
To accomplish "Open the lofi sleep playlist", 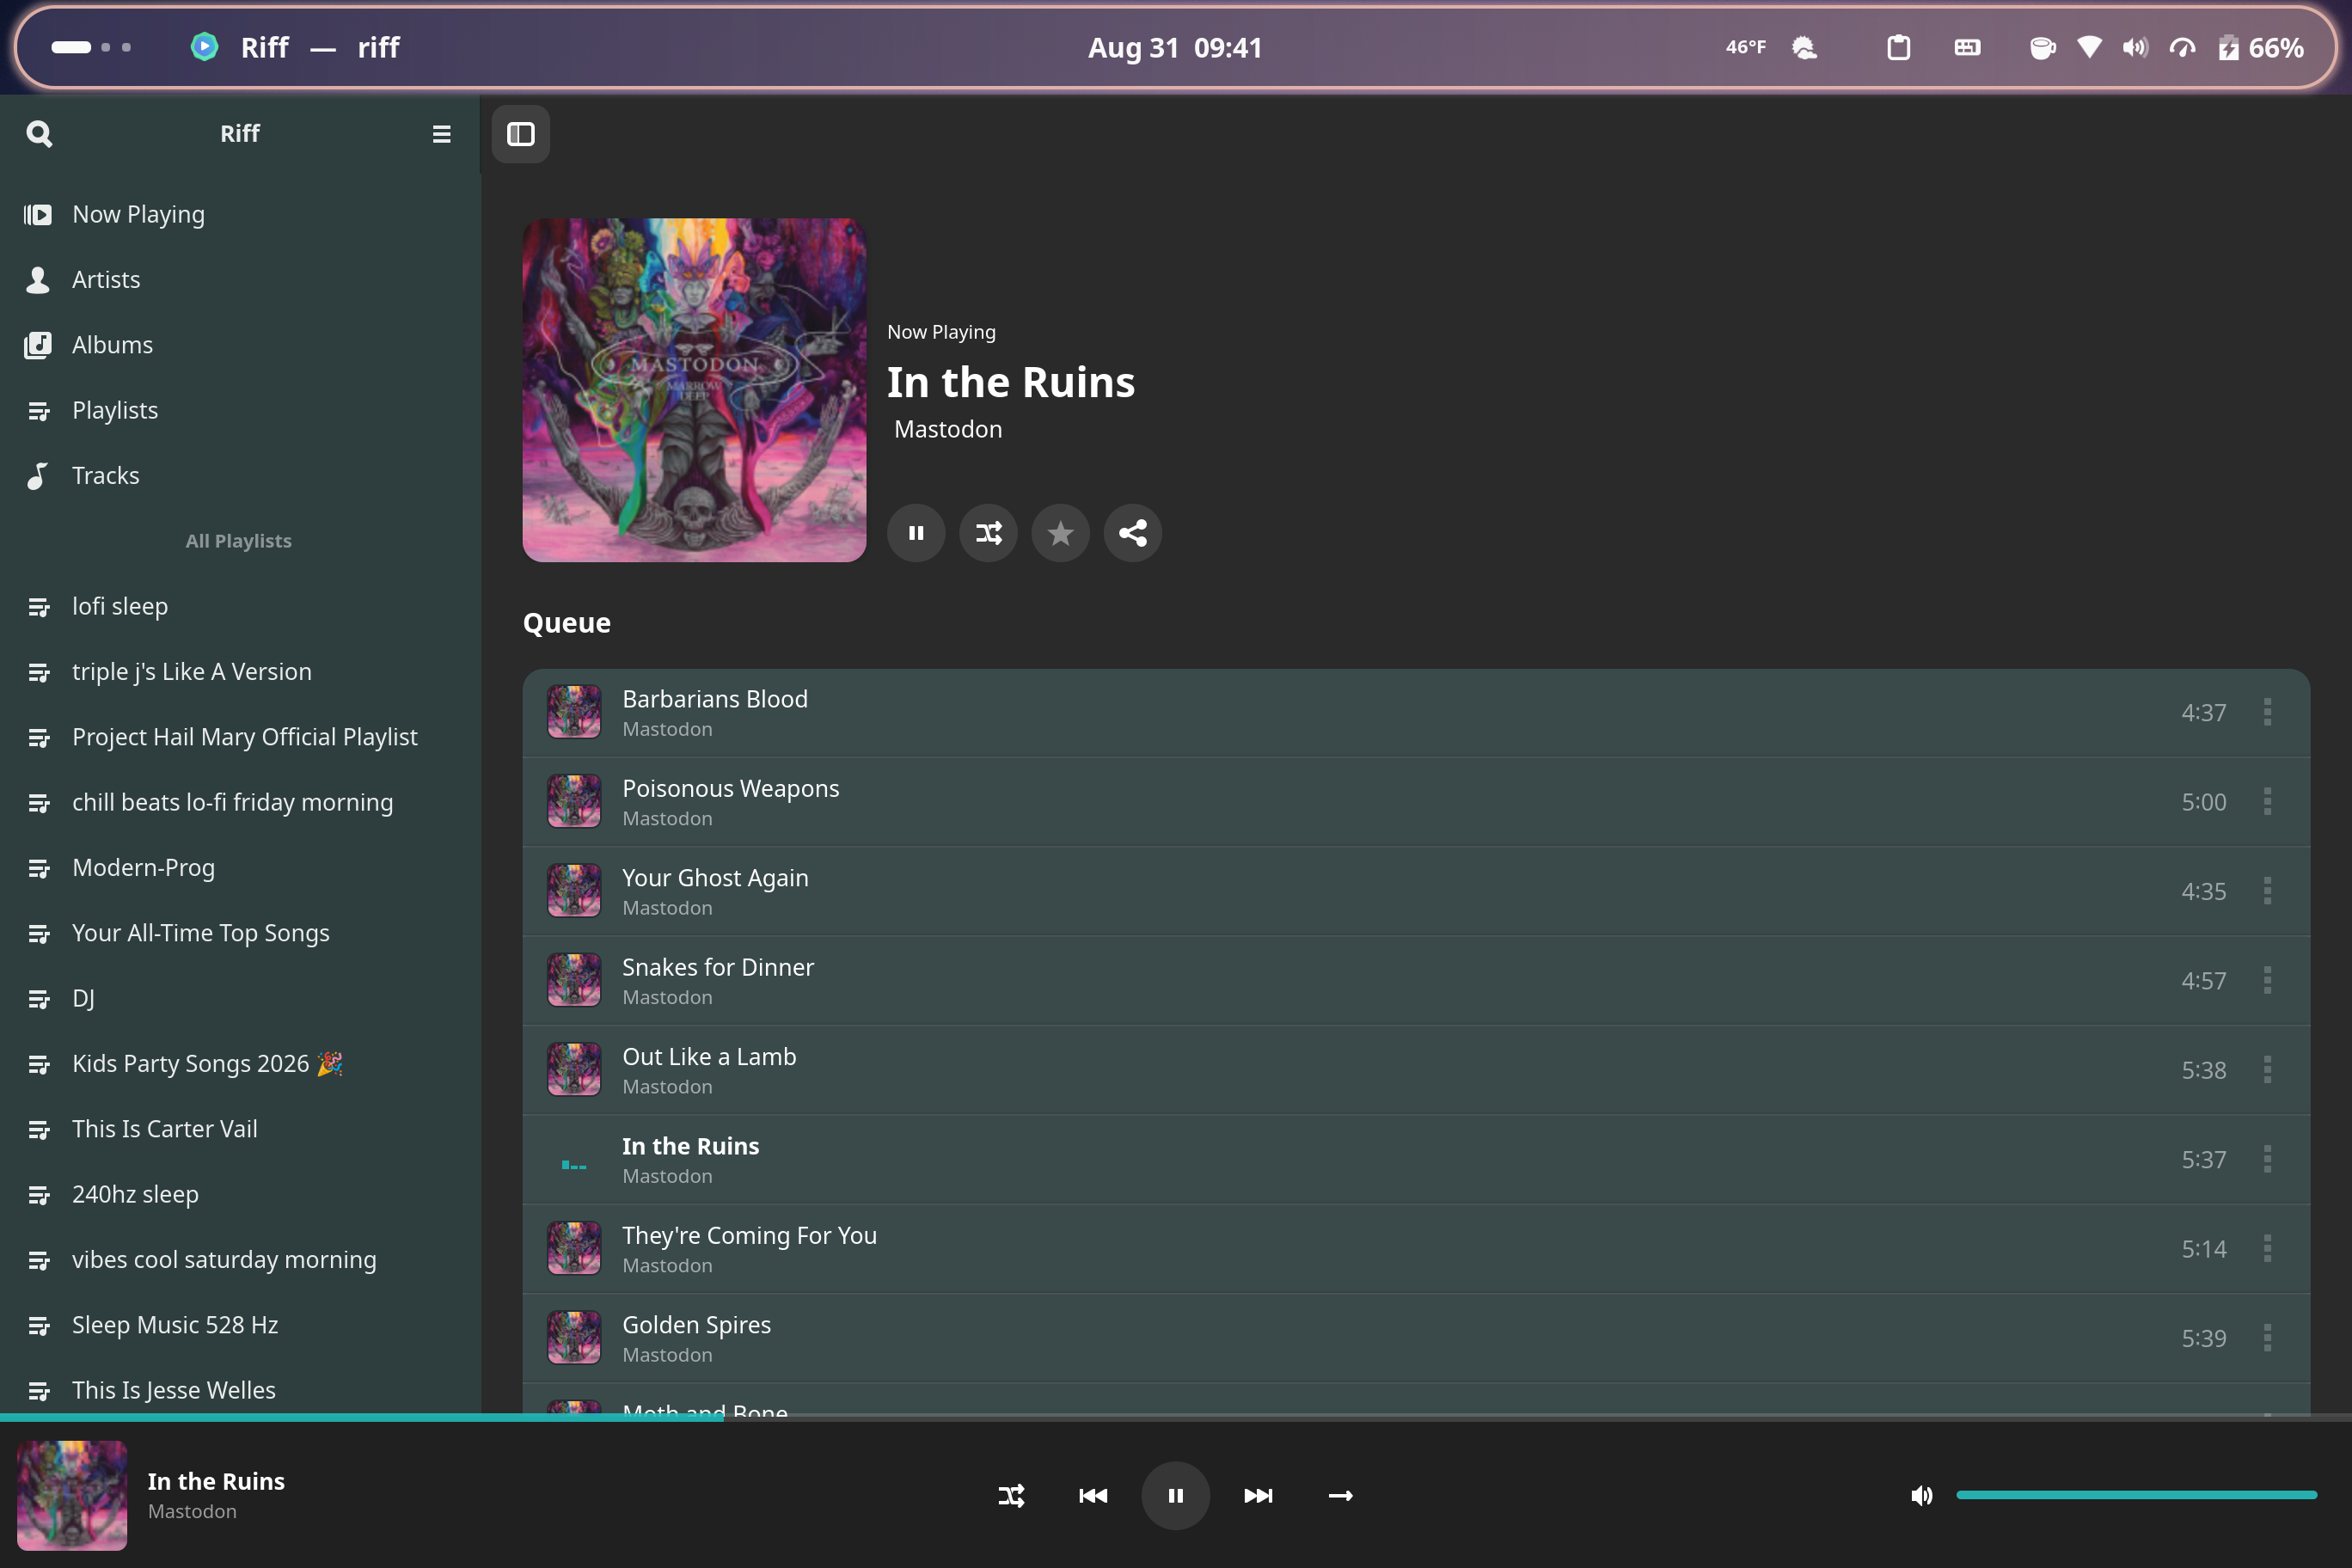I will click(x=240, y=606).
